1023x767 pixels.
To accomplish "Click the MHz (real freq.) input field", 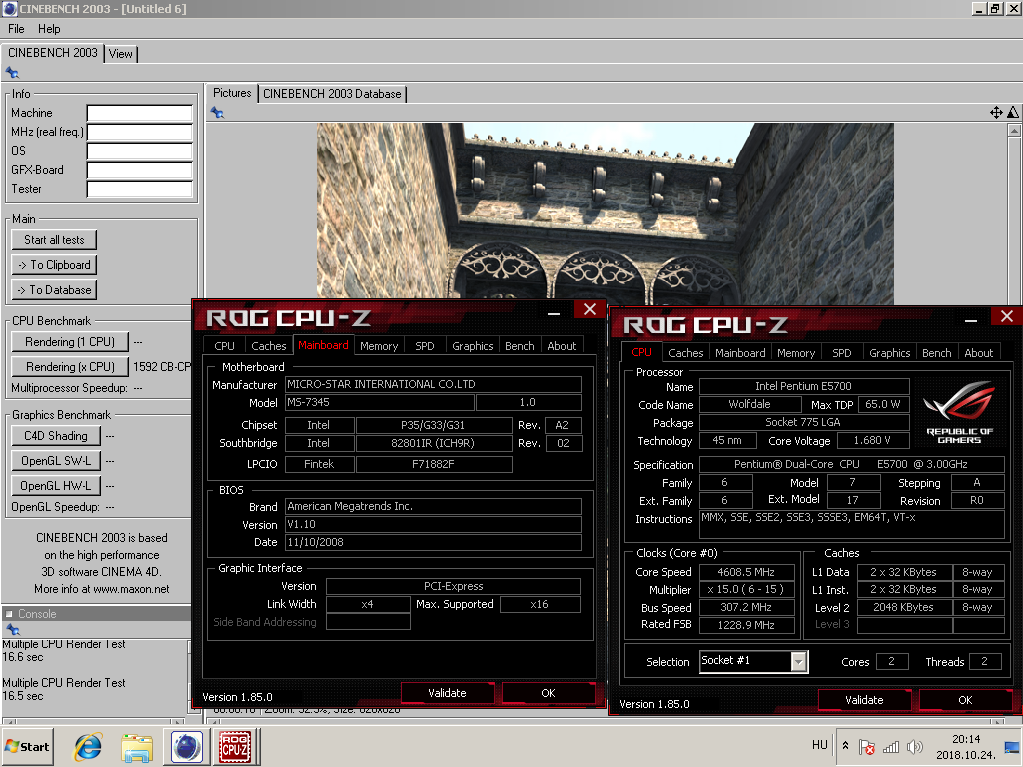I will click(140, 132).
